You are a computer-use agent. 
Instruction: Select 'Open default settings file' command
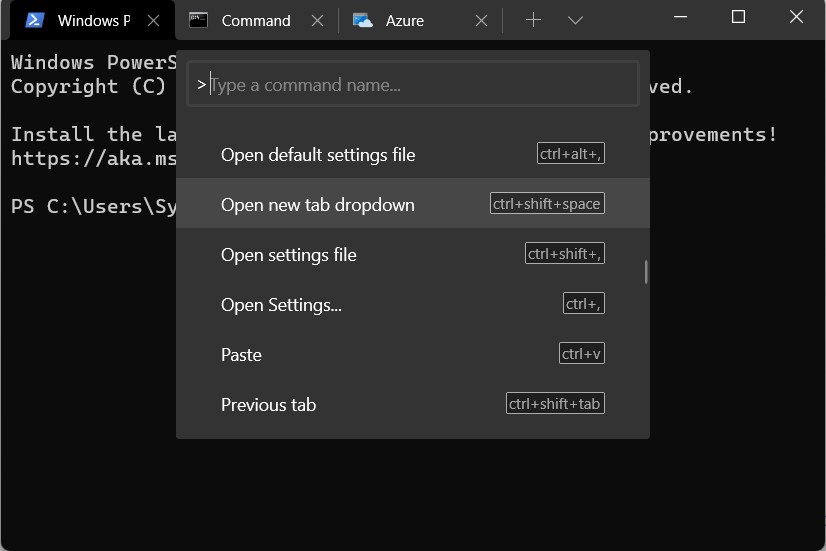(x=413, y=154)
